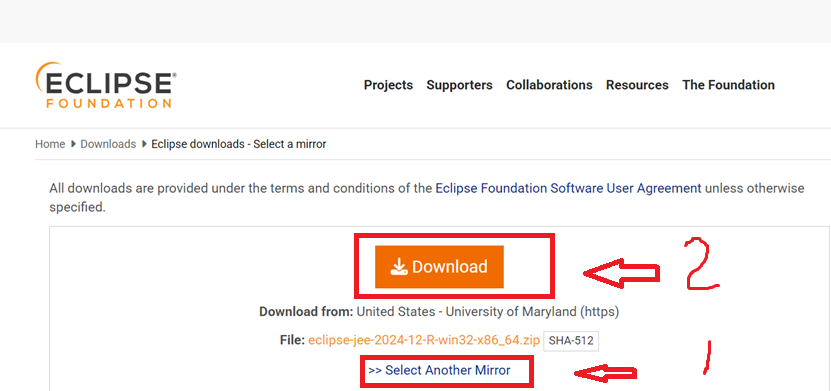This screenshot has height=391, width=831.
Task: Click the download arrow icon in orange button
Action: (x=399, y=267)
